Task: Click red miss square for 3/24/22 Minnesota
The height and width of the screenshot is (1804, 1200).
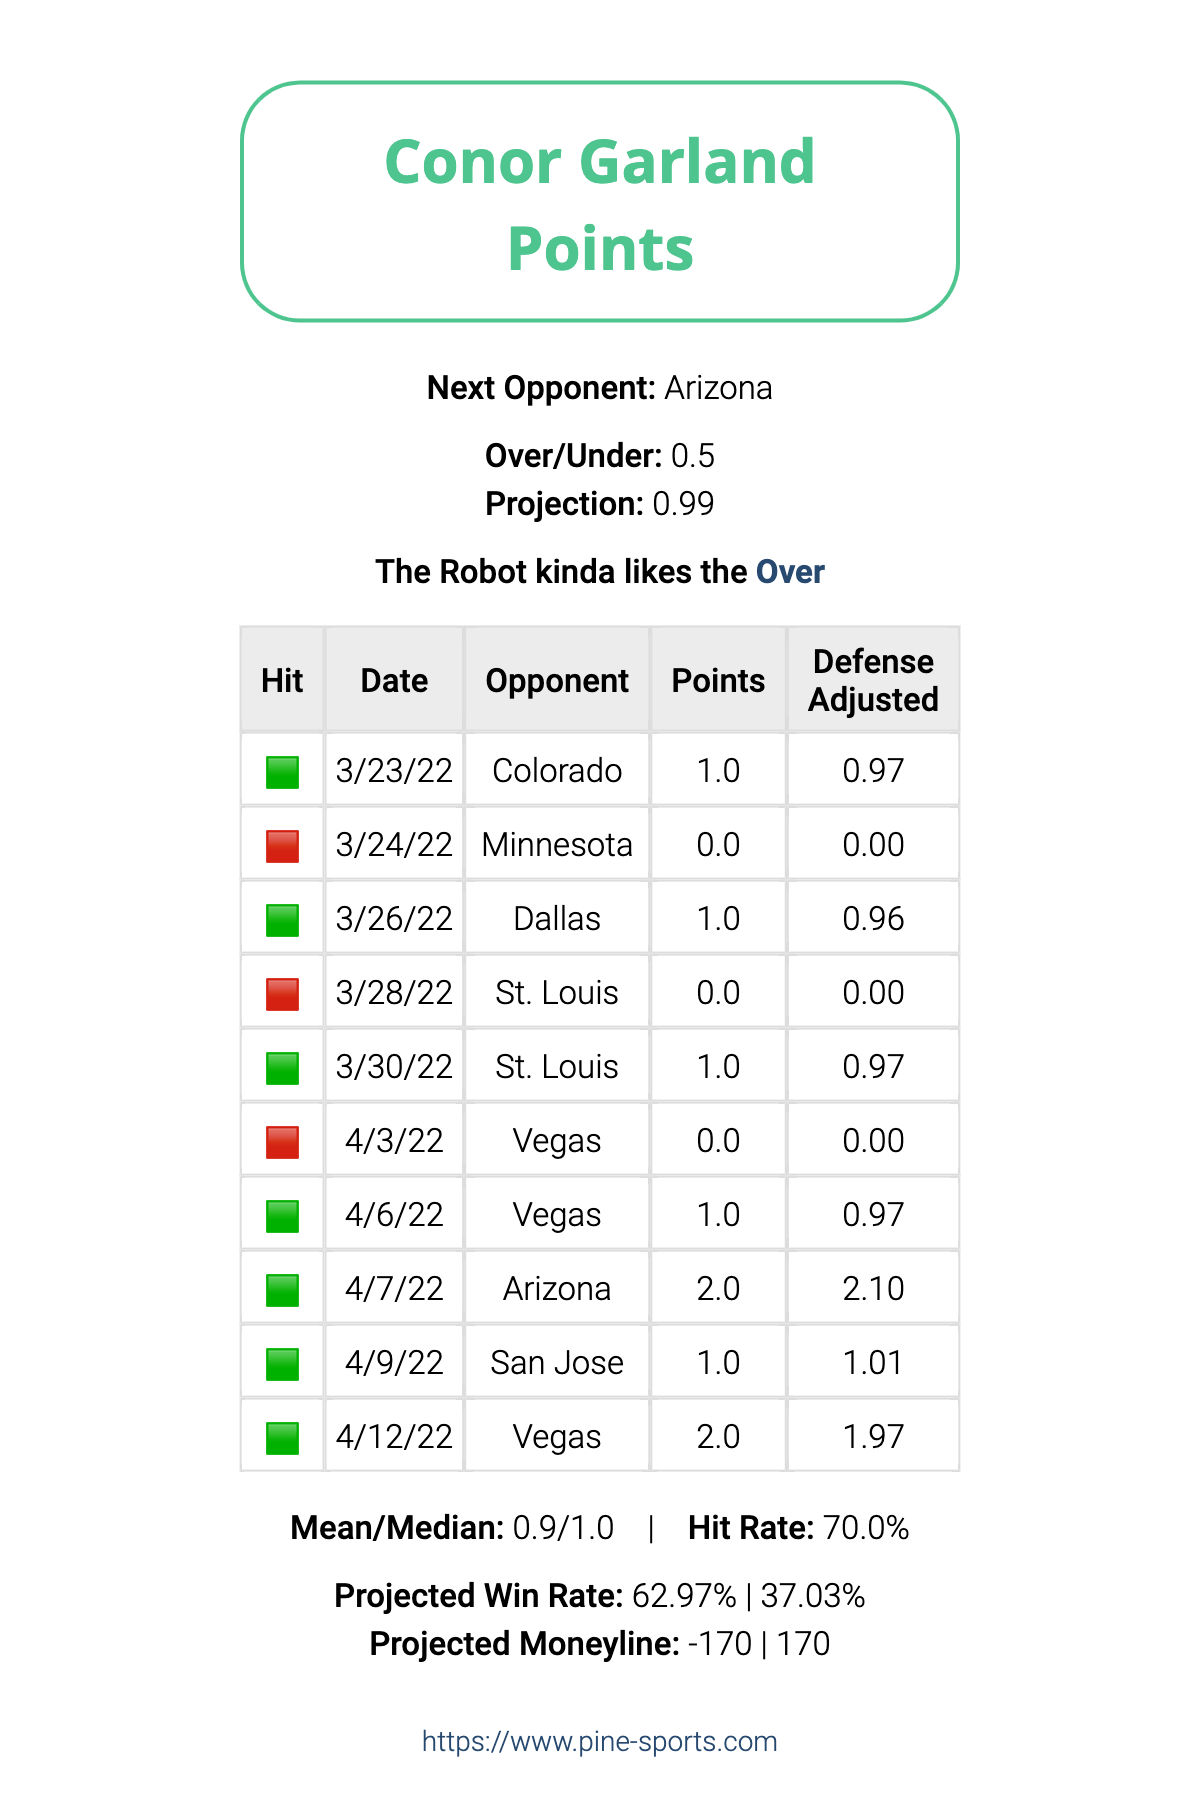Action: click(282, 846)
